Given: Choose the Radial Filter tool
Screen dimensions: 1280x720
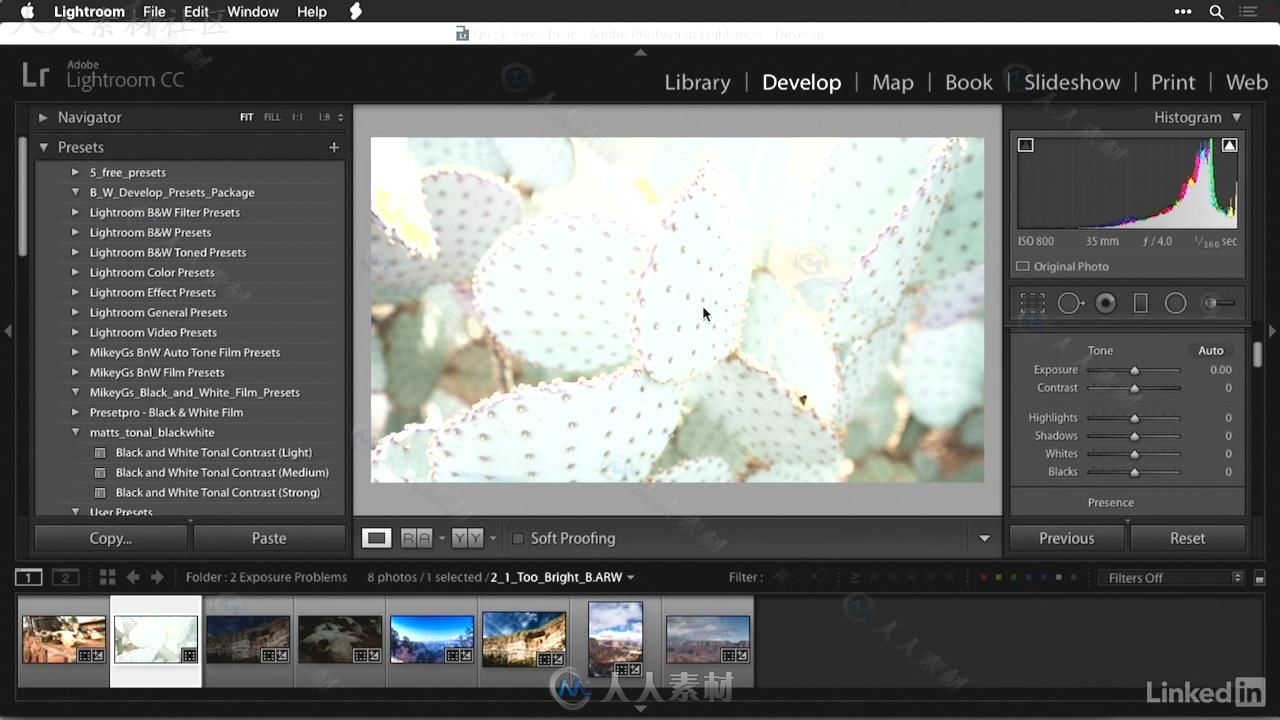Looking at the screenshot, I should coord(1175,303).
